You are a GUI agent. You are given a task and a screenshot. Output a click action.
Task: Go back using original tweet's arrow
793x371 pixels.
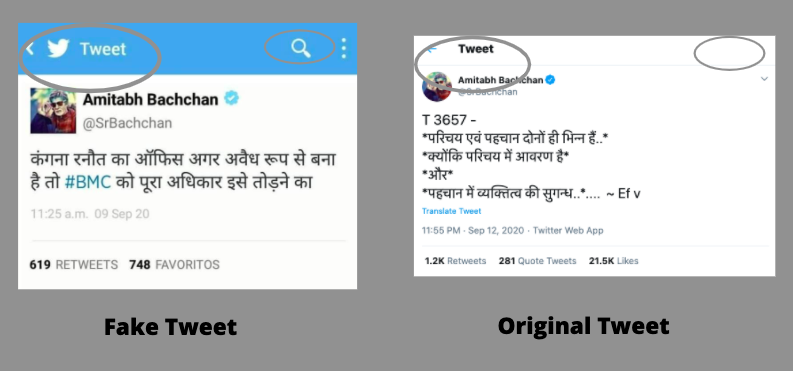(x=430, y=50)
